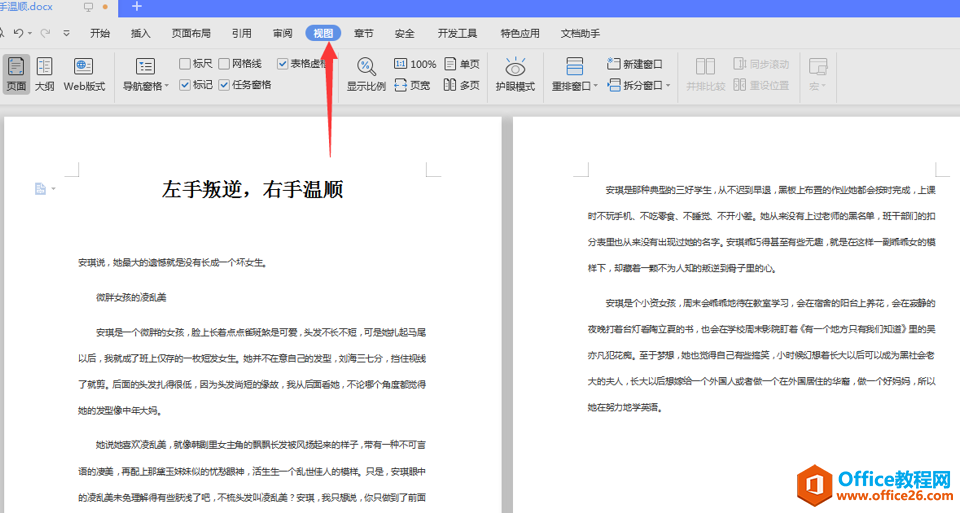Open the 审阅 Review tab
This screenshot has width=960, height=513.
[282, 33]
